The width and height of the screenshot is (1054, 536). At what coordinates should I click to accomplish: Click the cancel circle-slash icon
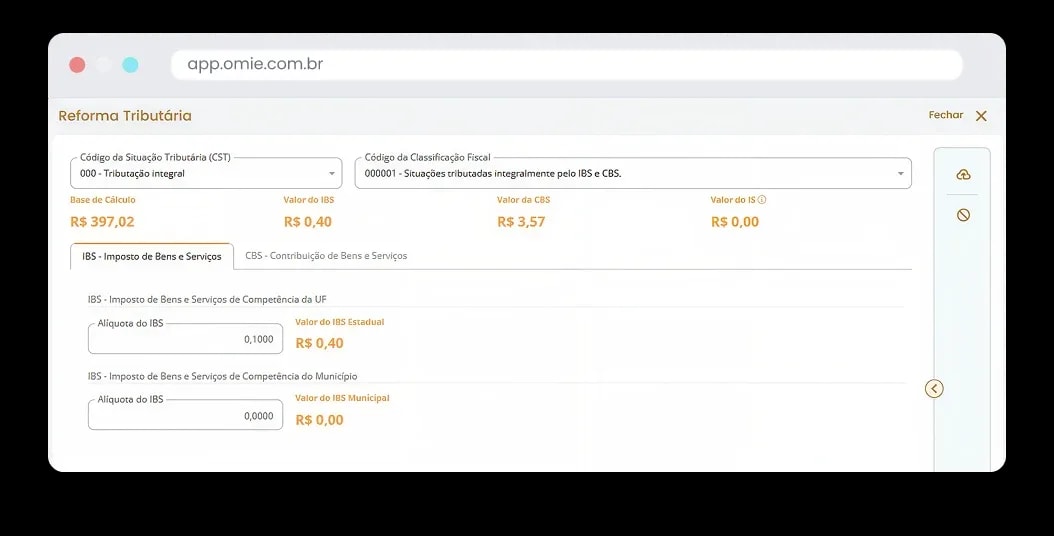pyautogui.click(x=963, y=215)
